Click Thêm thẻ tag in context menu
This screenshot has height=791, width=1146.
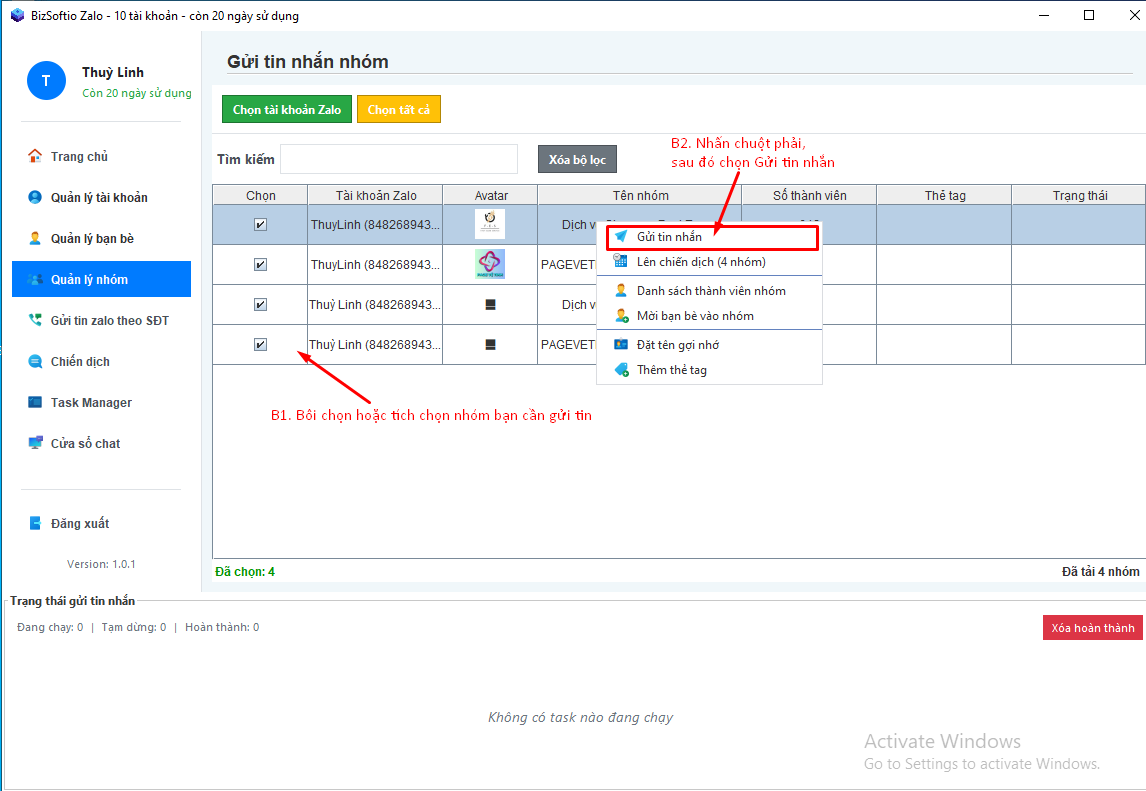pos(671,370)
